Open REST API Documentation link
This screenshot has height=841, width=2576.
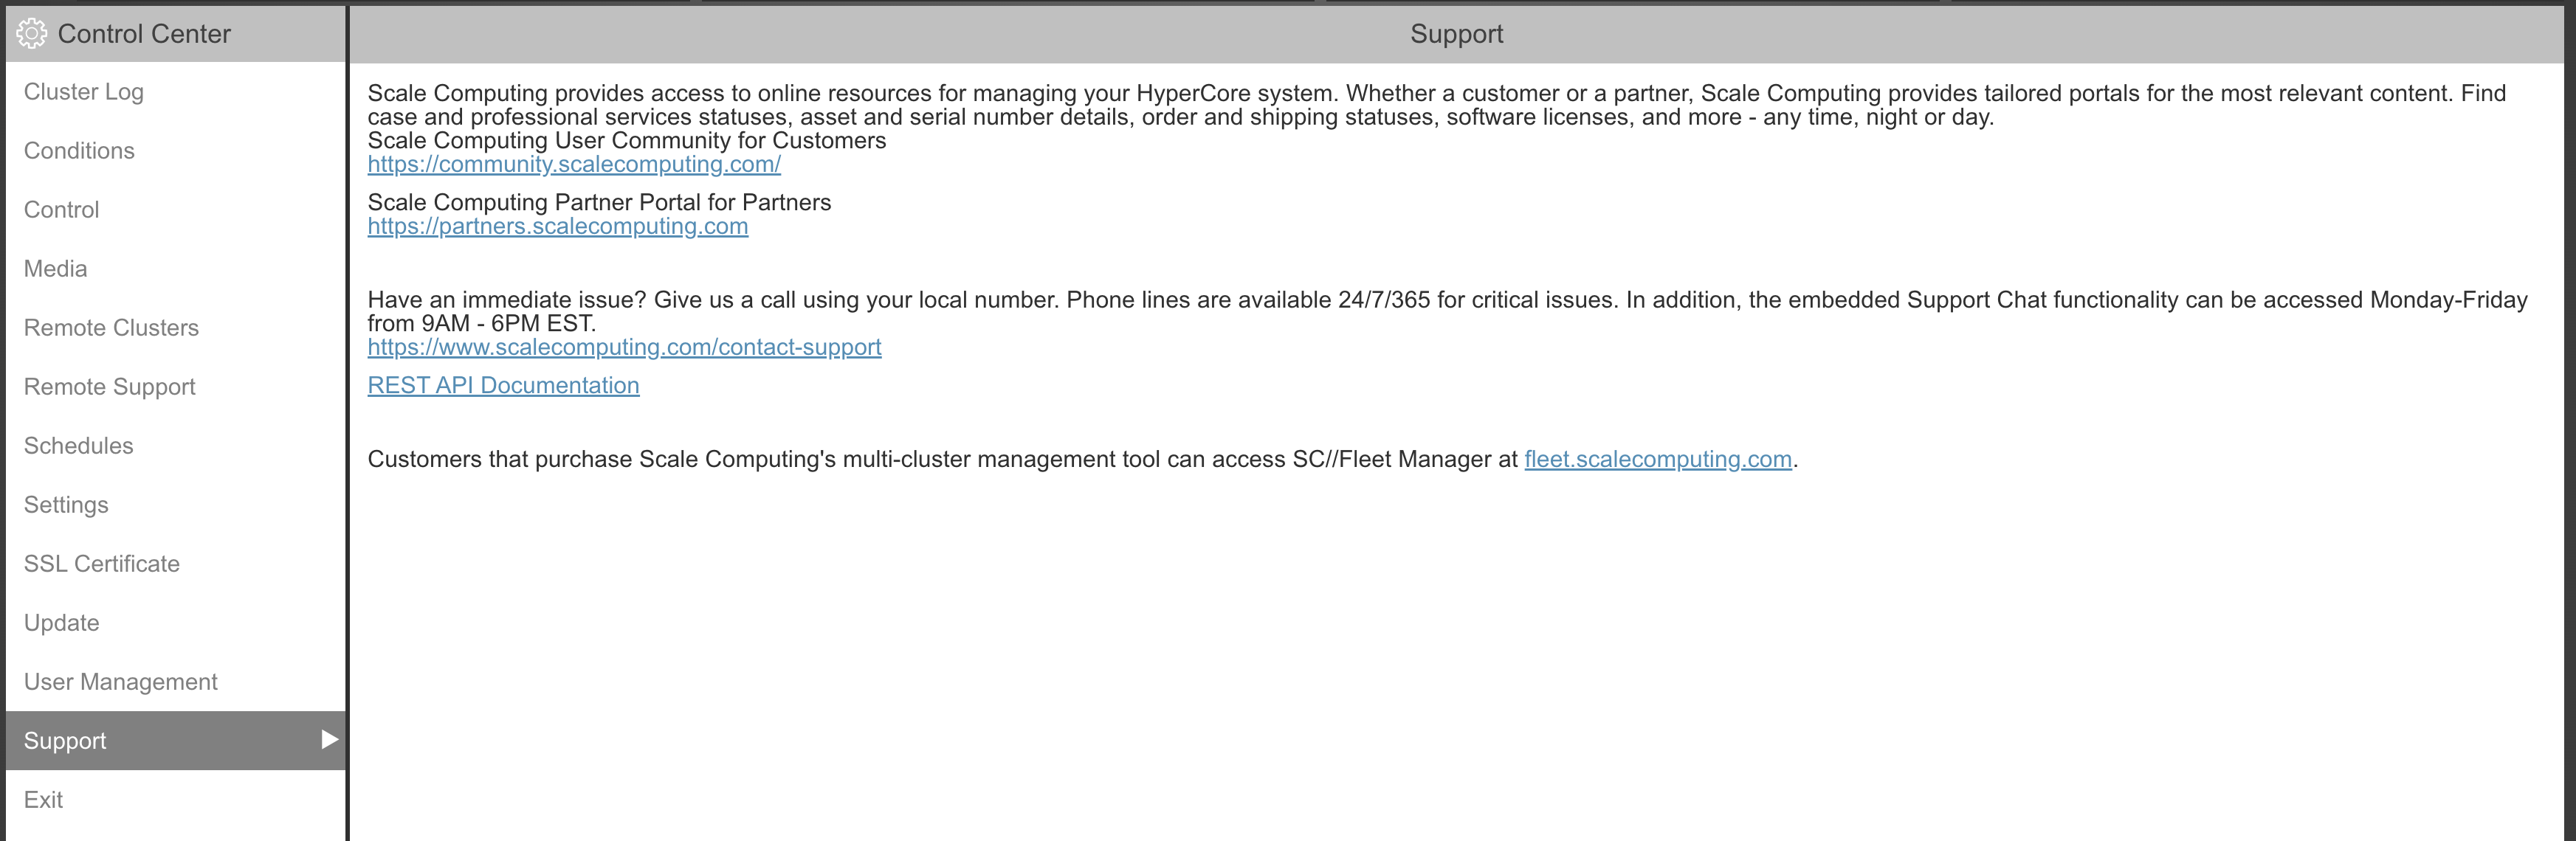[x=503, y=385]
